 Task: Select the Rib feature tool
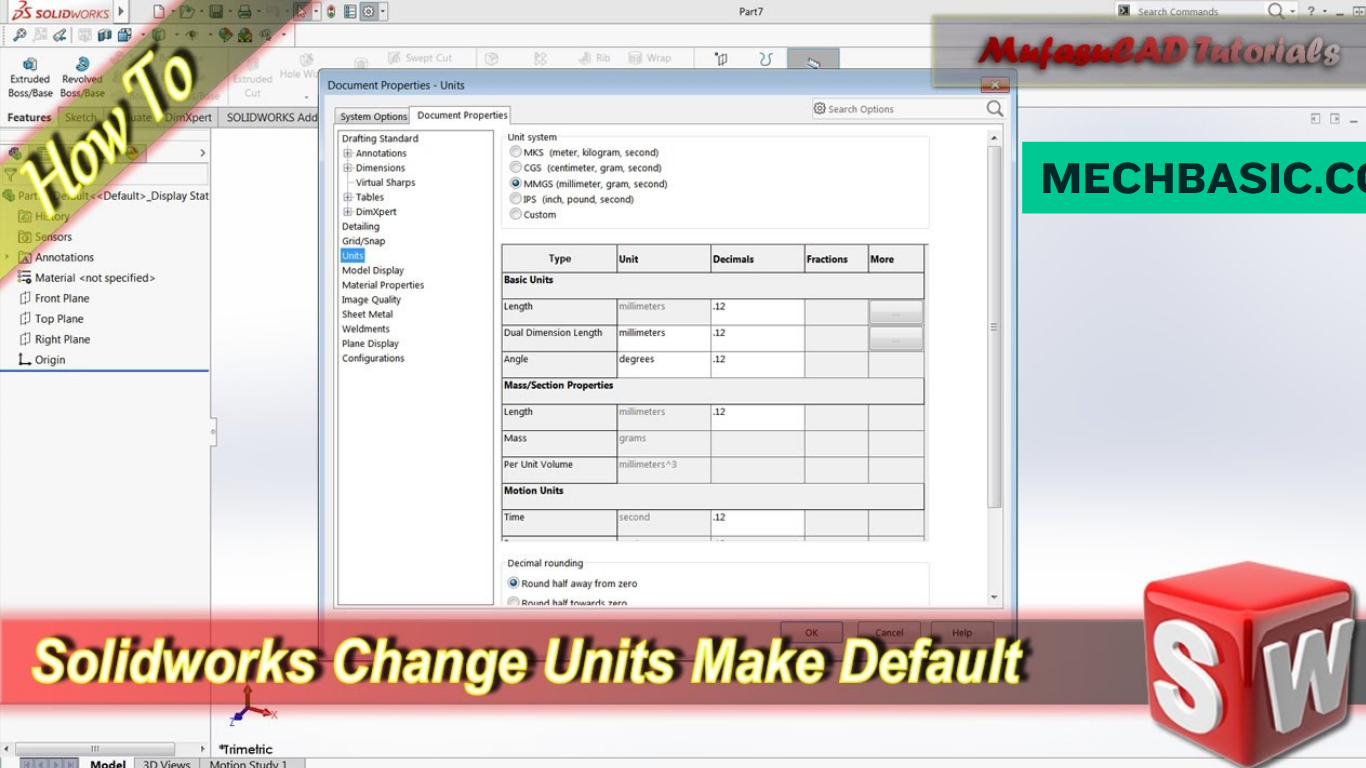[594, 58]
